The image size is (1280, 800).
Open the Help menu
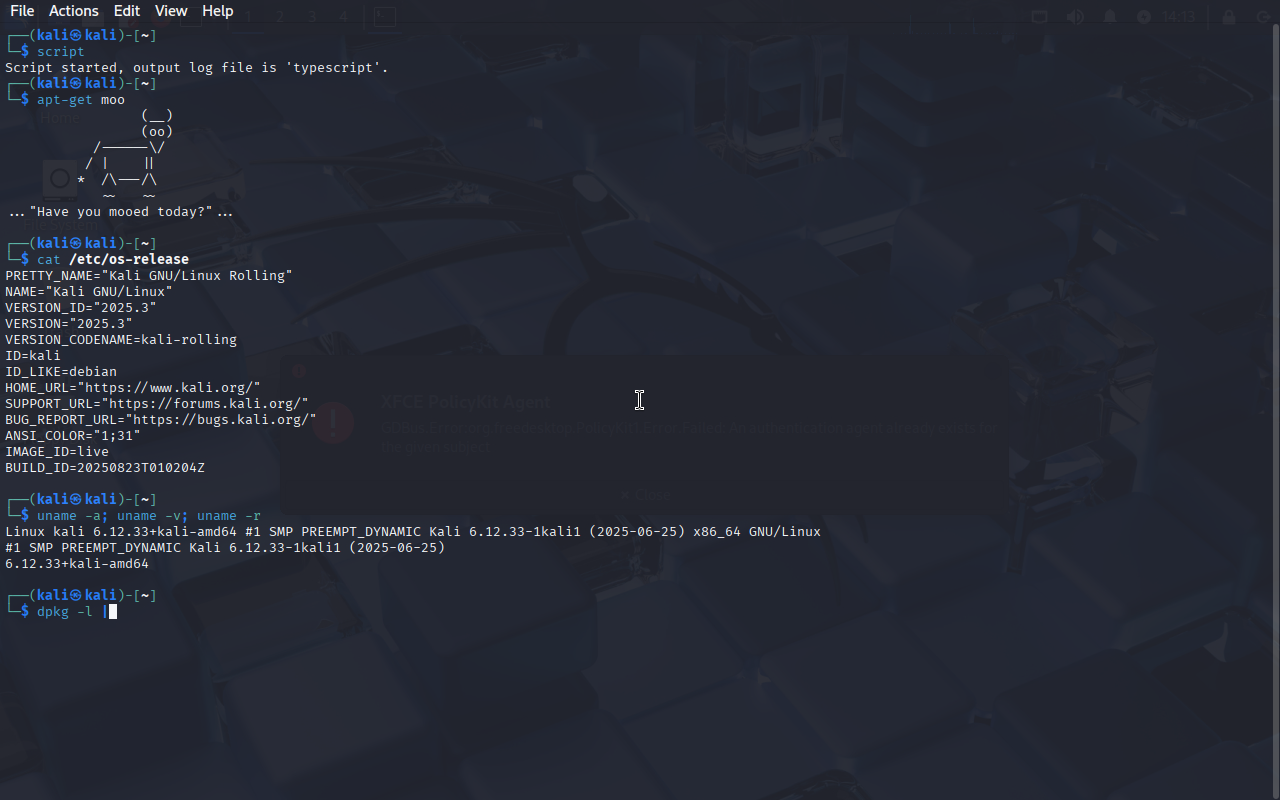[218, 11]
